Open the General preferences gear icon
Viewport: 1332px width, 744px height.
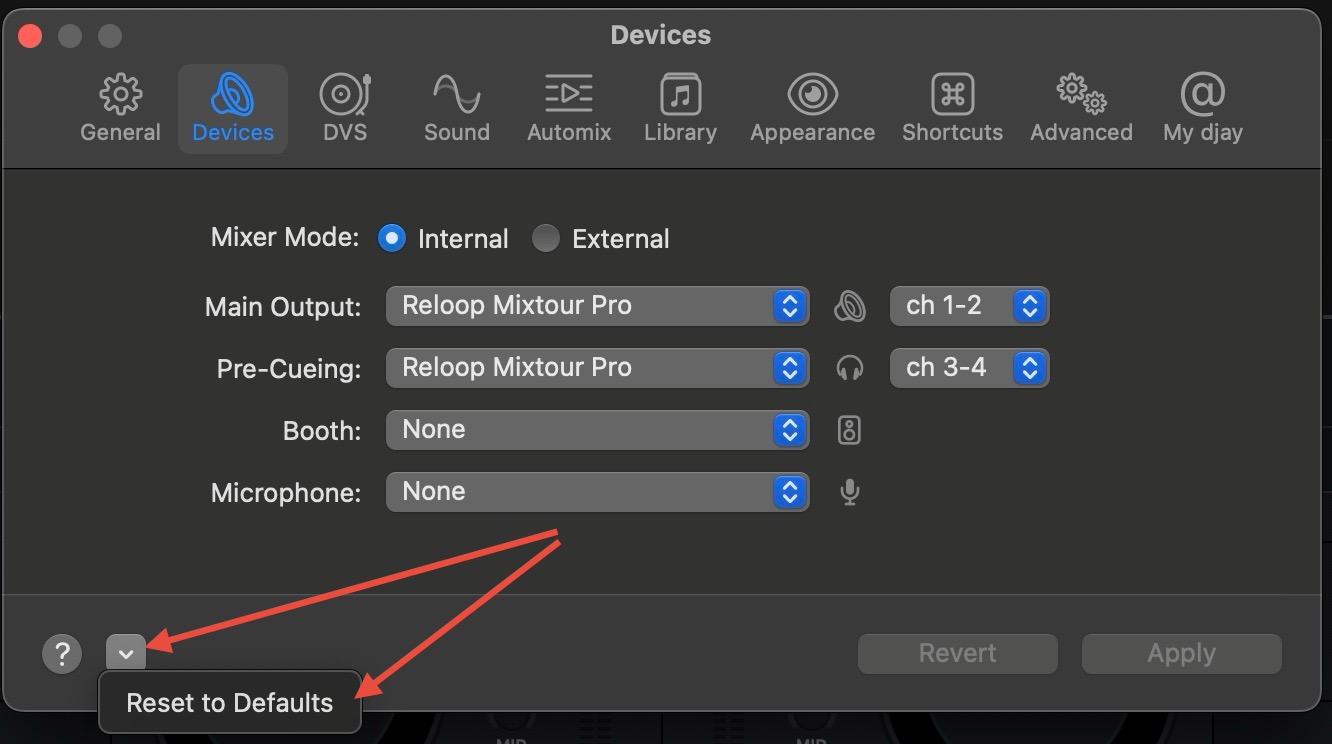120,95
